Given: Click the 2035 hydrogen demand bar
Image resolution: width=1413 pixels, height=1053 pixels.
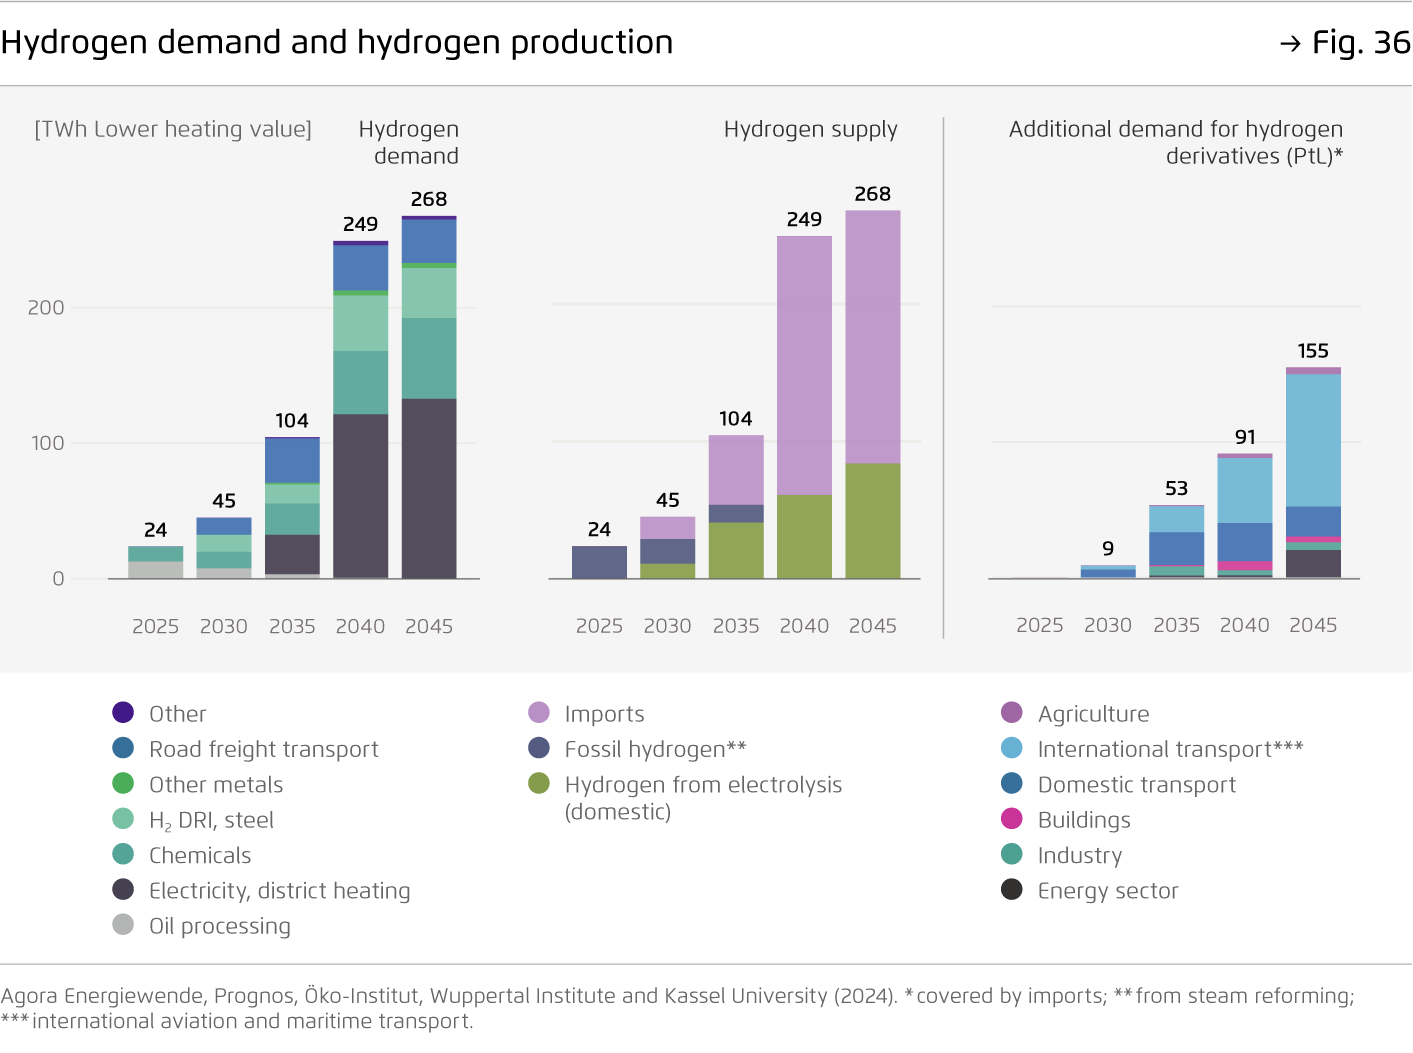Looking at the screenshot, I should [292, 508].
